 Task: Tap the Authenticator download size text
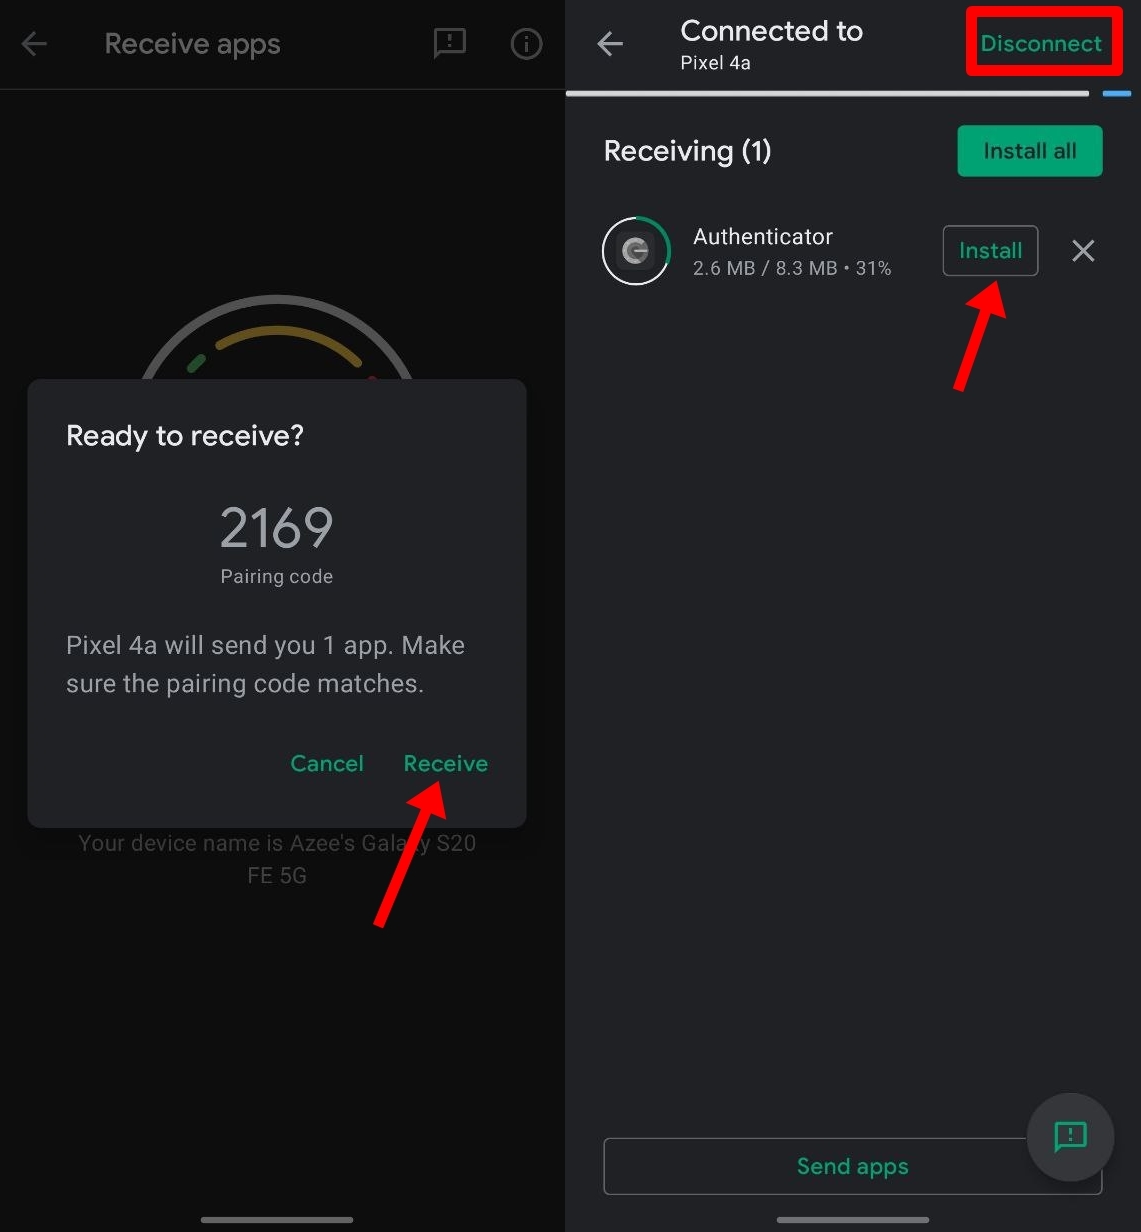coord(792,268)
